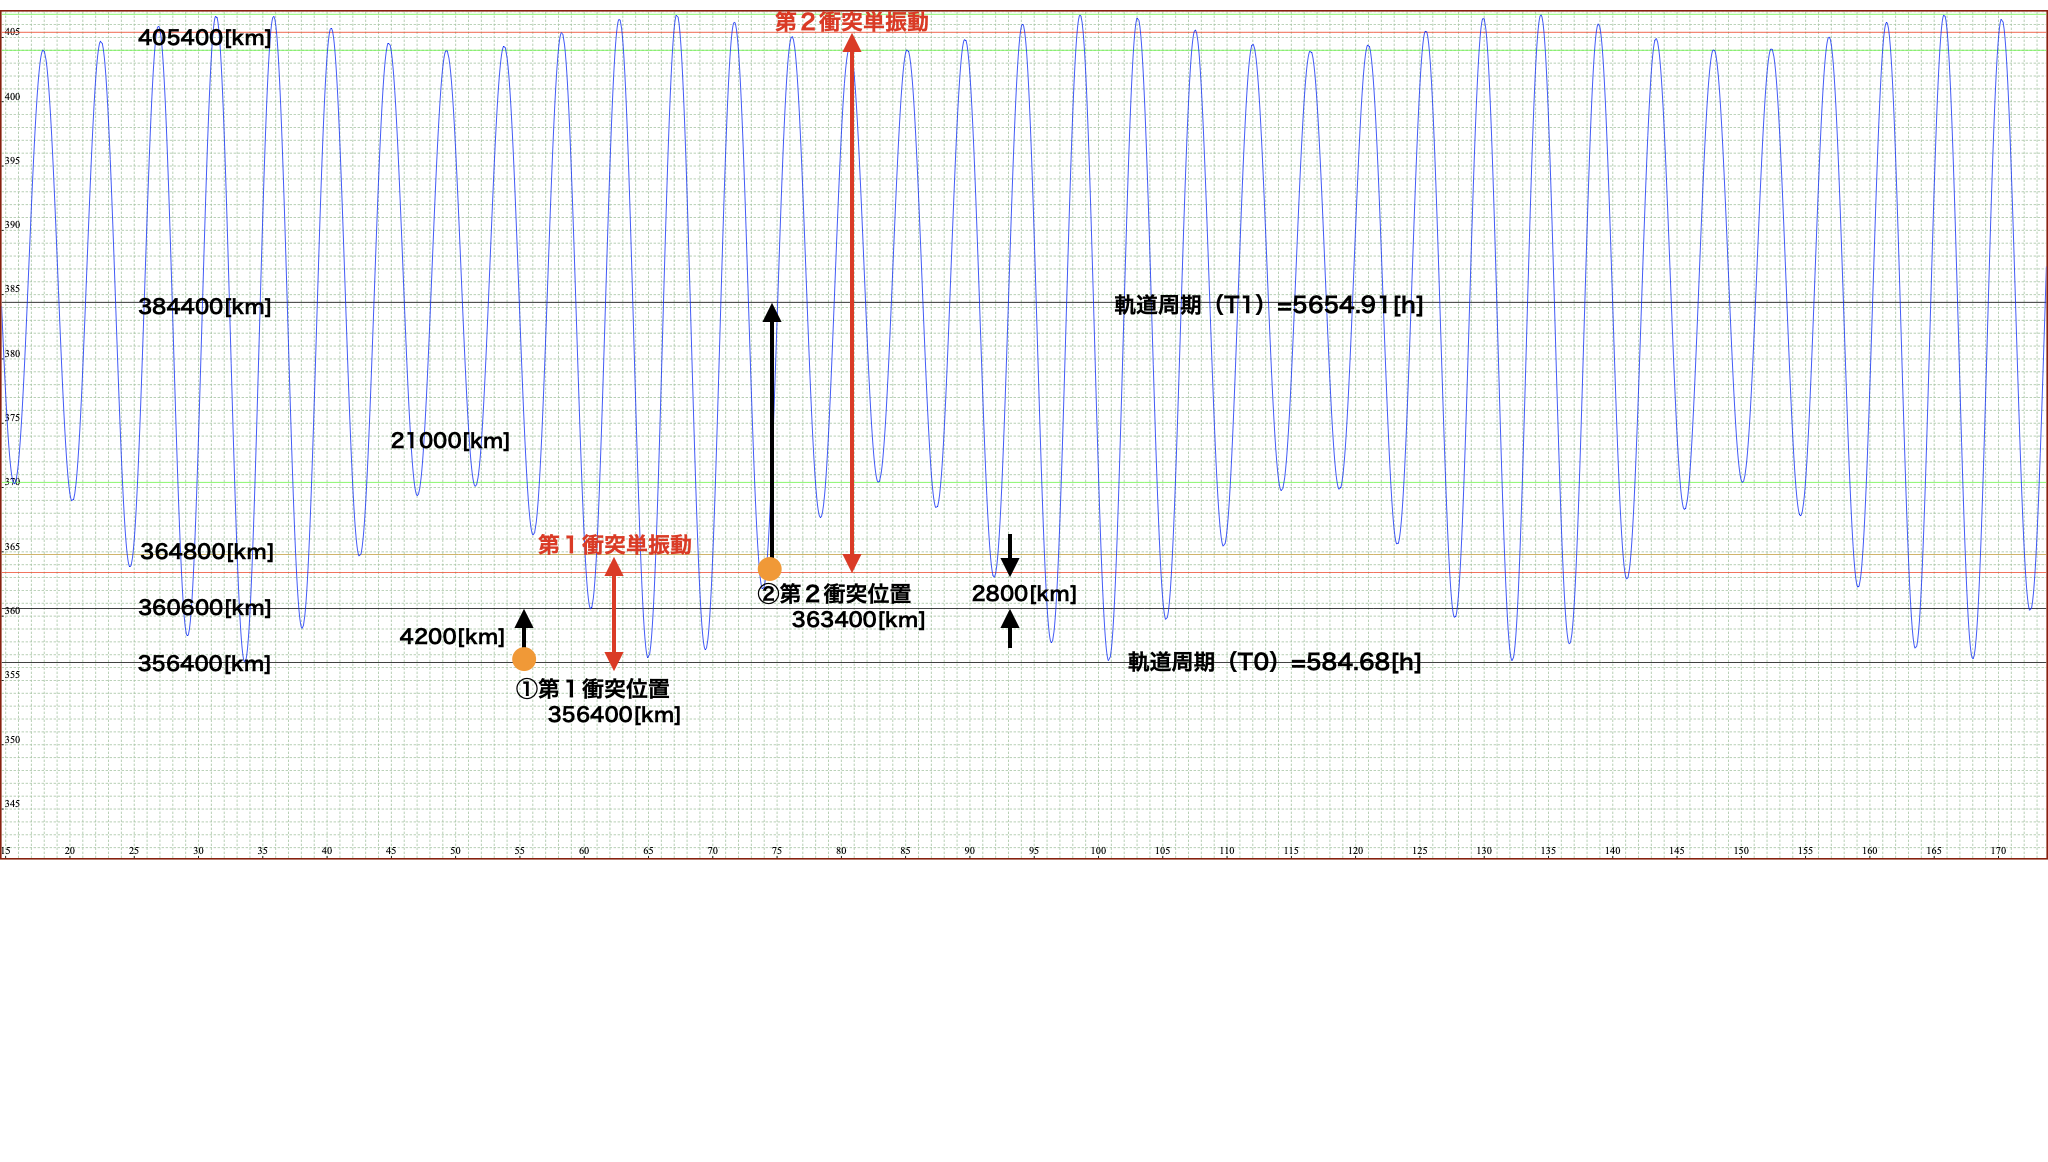Image resolution: width=2048 pixels, height=1162 pixels.
Task: Select the 第1衝突単振動 red label
Action: point(614,544)
